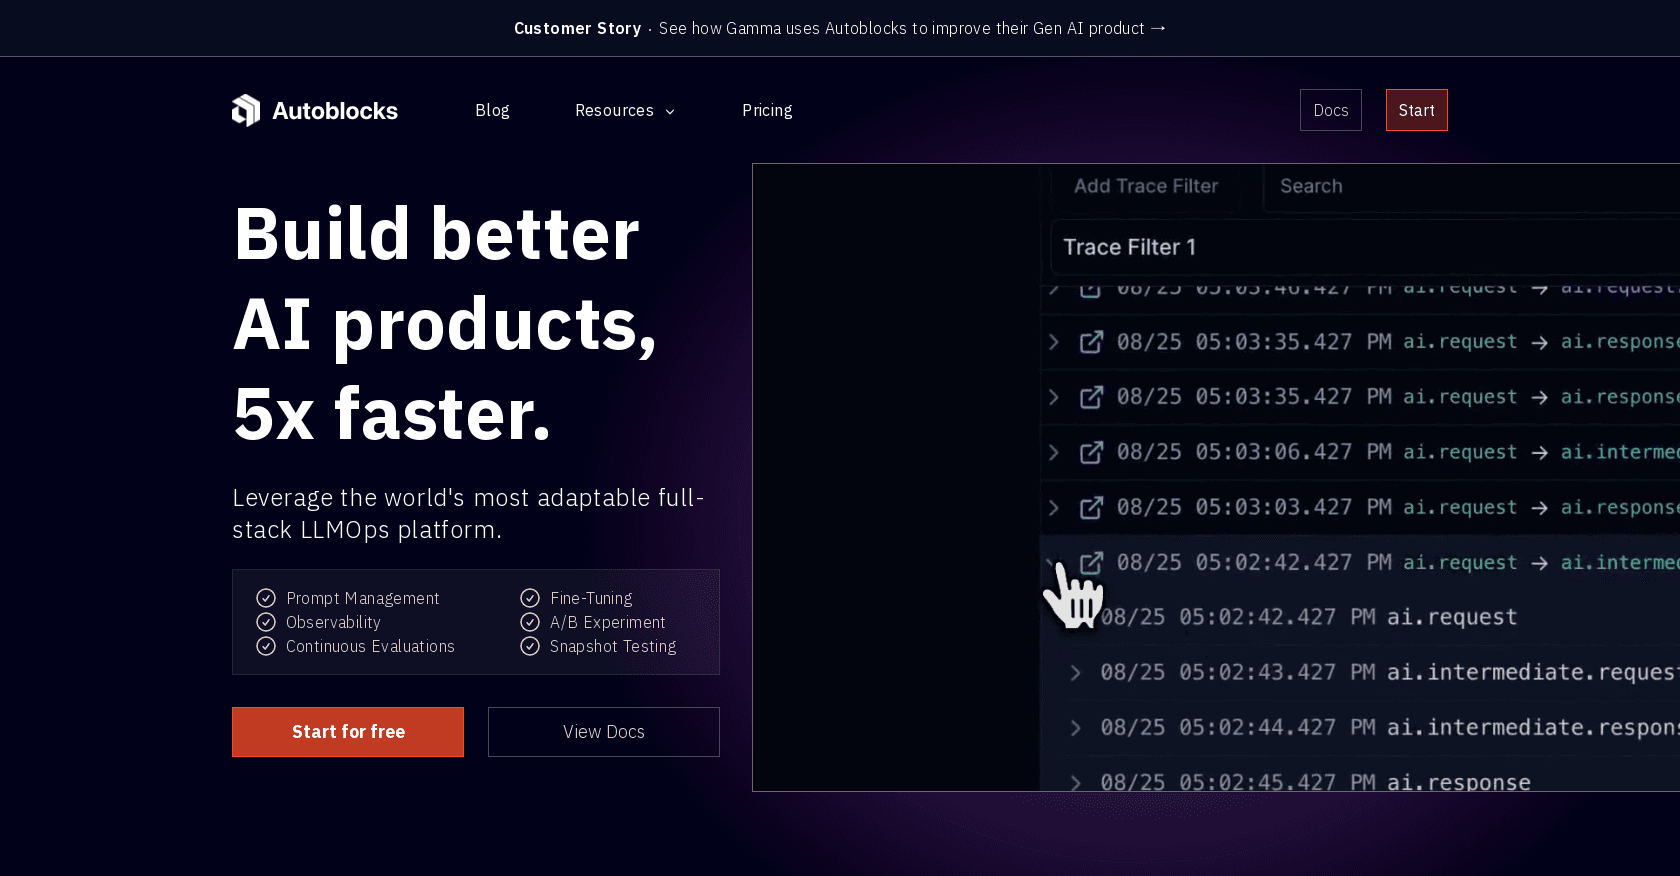The height and width of the screenshot is (876, 1680).
Task: Go to the Pricing page
Action: coord(767,110)
